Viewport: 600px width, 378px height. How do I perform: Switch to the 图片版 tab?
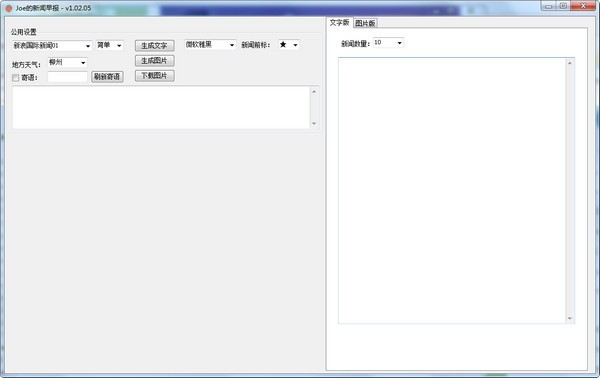[365, 23]
